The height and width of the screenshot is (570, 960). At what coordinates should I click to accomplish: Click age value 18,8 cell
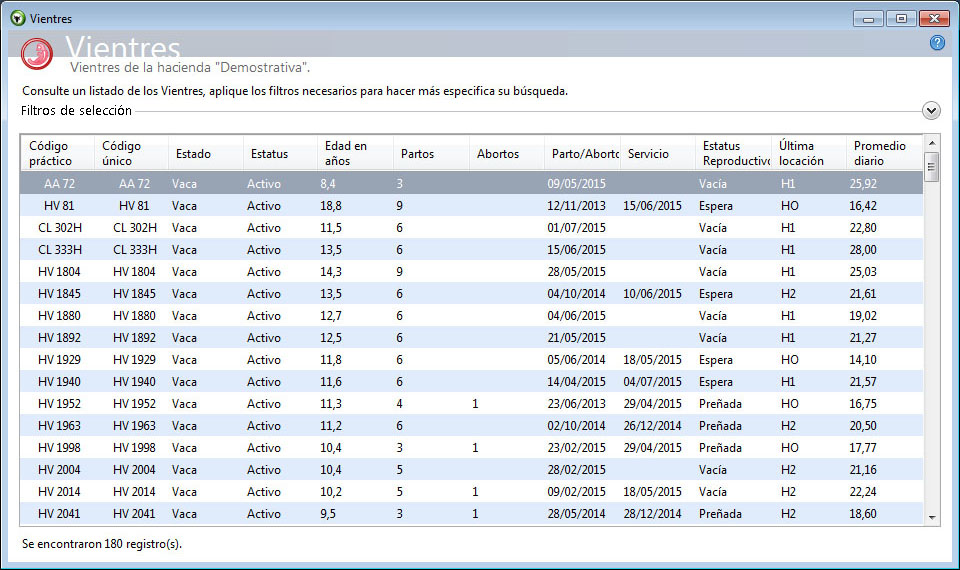[x=331, y=206]
